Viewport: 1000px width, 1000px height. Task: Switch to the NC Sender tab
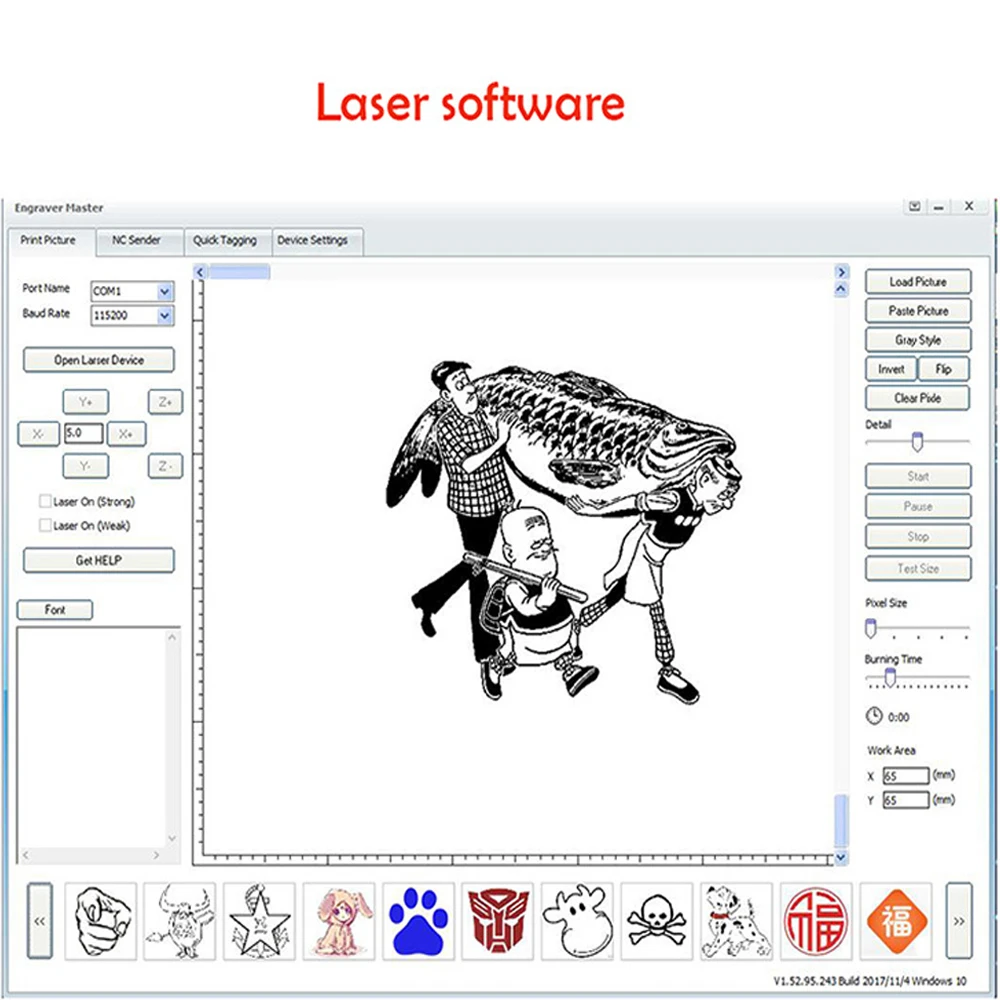(136, 240)
